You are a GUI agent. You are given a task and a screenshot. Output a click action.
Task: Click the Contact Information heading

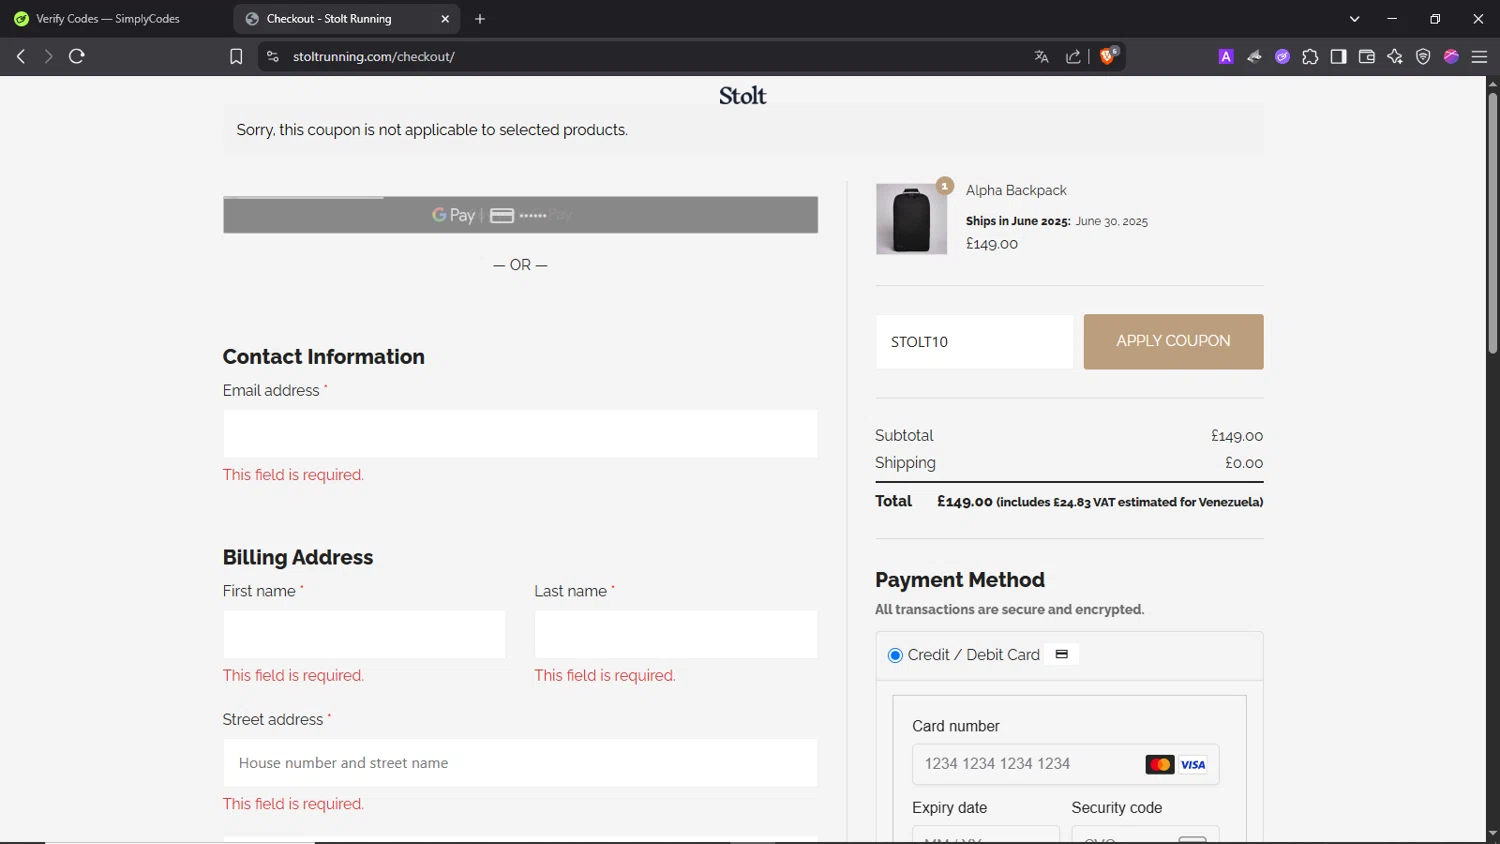point(324,357)
